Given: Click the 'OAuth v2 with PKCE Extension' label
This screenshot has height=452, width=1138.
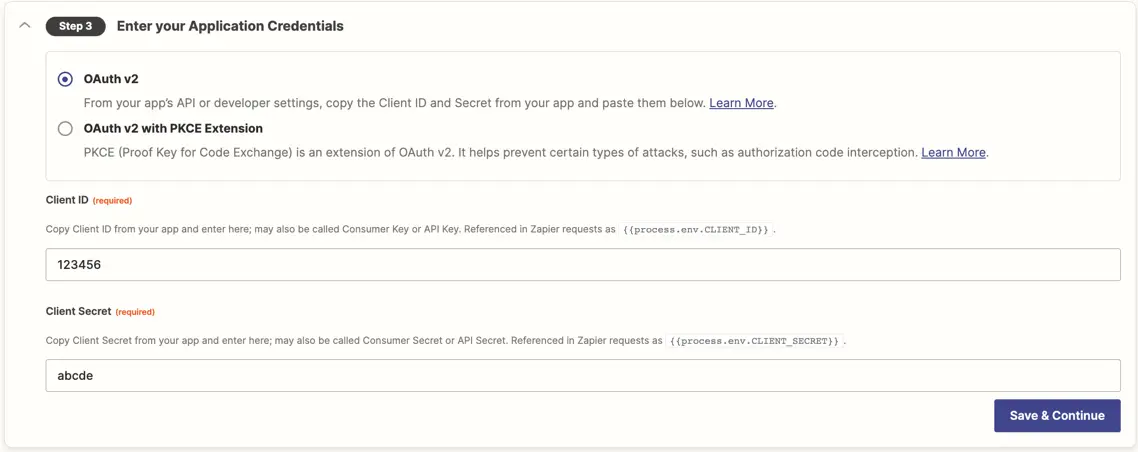Looking at the screenshot, I should coord(173,128).
